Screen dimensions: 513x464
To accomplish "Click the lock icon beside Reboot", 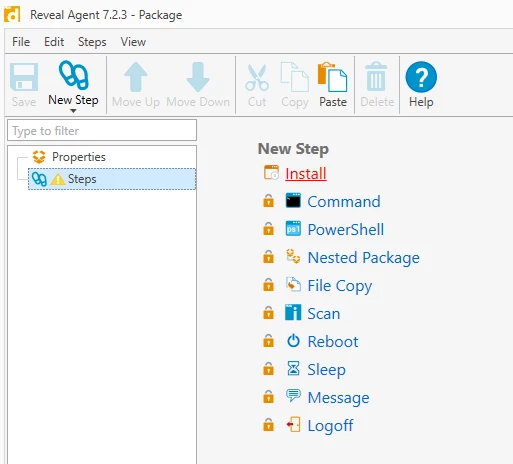I will [268, 341].
